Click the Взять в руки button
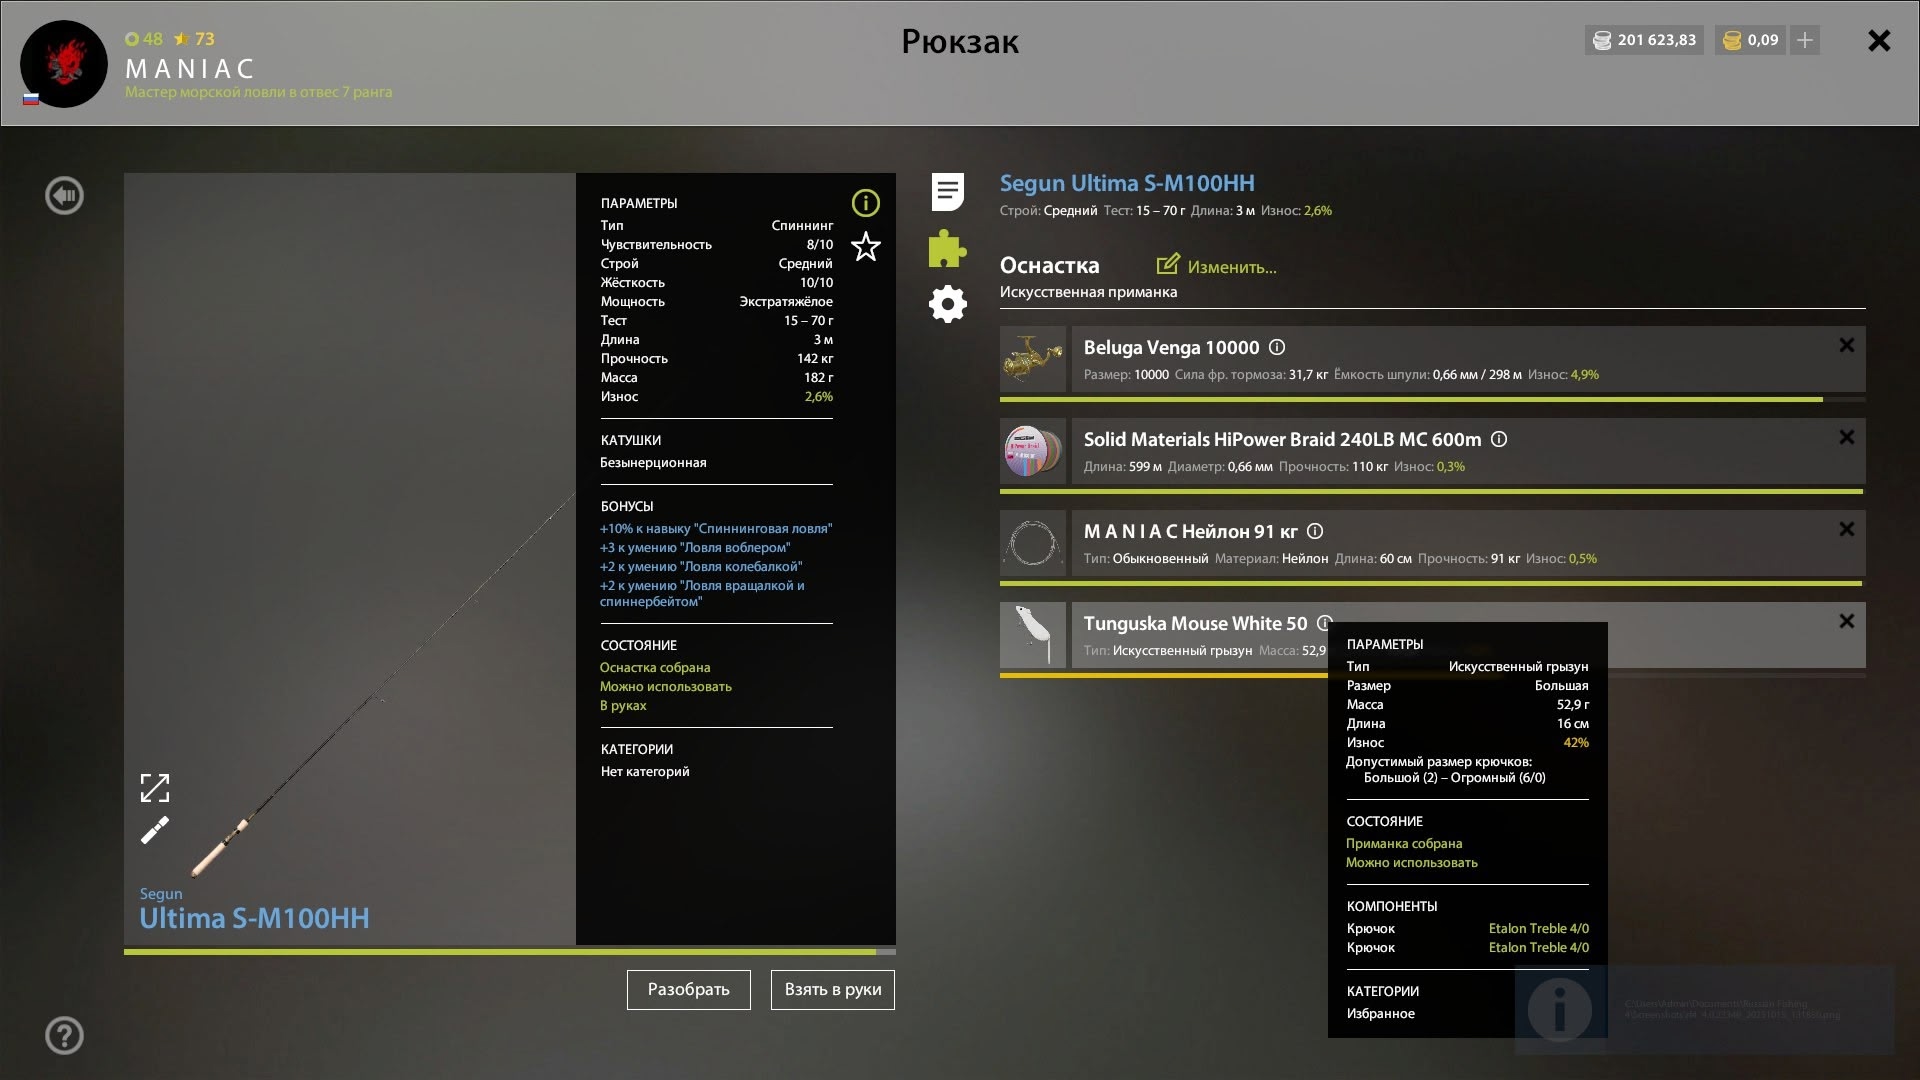The width and height of the screenshot is (1920, 1080). (x=832, y=990)
